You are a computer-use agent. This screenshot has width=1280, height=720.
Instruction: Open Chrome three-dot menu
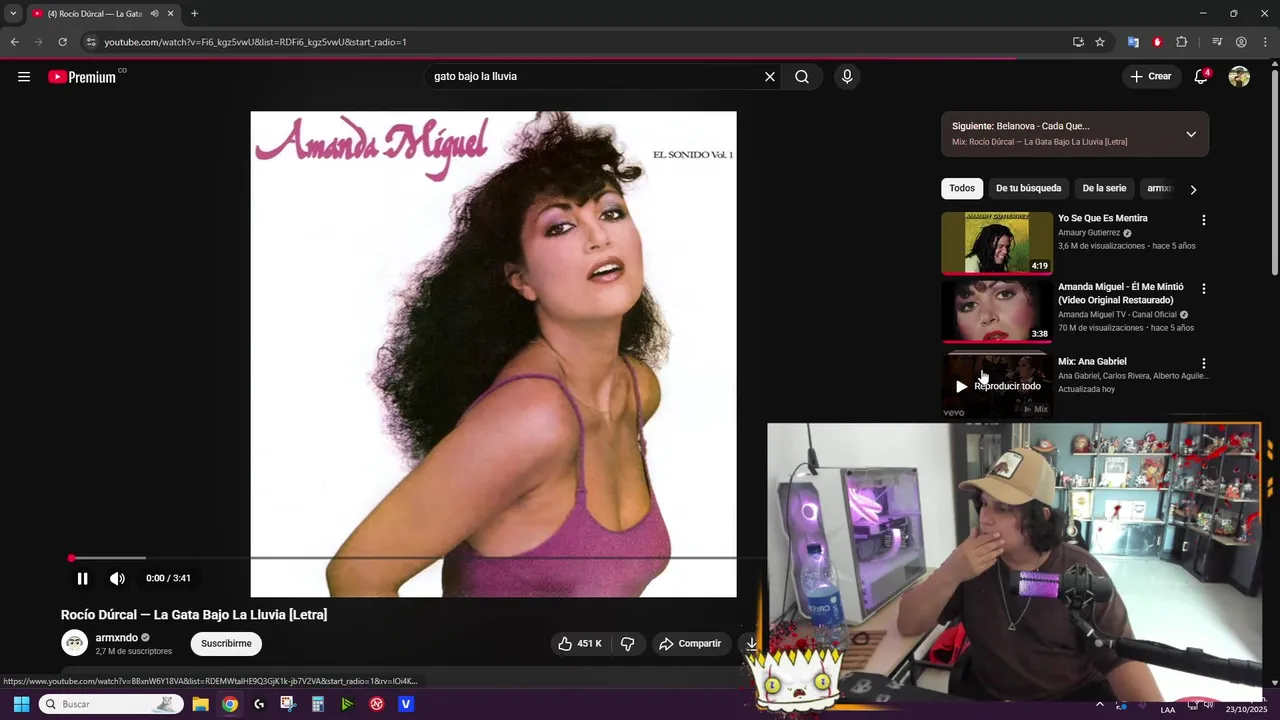click(1264, 42)
